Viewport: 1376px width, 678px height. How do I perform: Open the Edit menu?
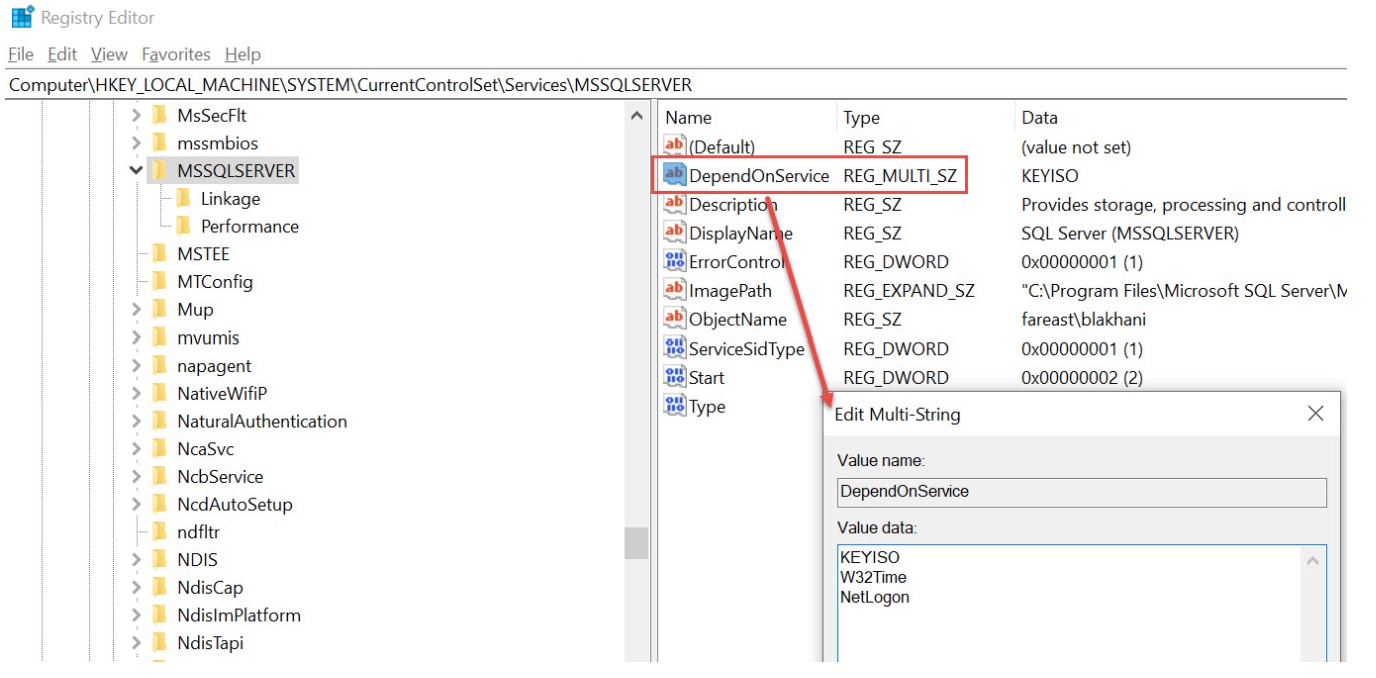pyautogui.click(x=62, y=54)
